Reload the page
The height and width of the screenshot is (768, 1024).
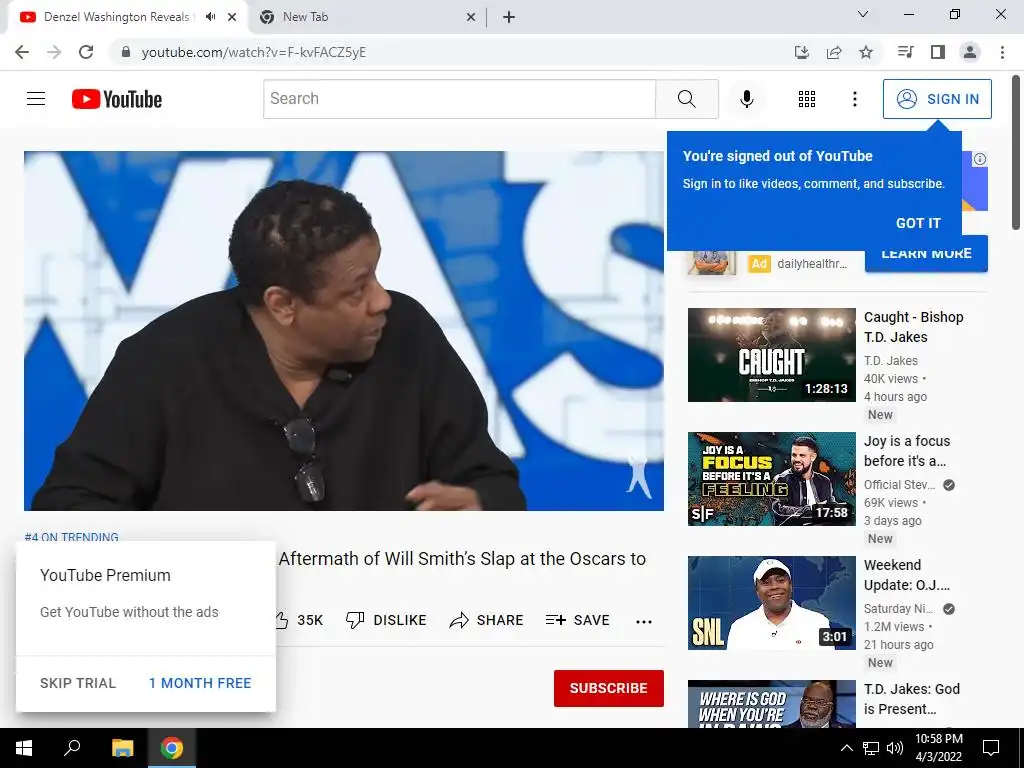(x=86, y=52)
